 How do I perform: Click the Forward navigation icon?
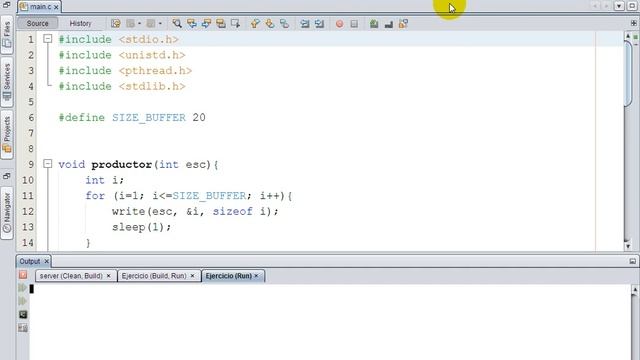point(151,24)
